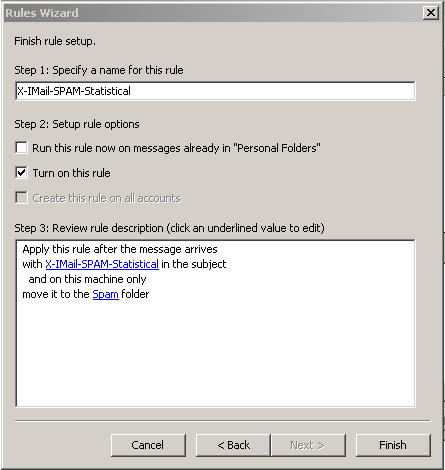This screenshot has height=470, width=445.
Task: Click the Finish rule setup heading text
Action: coord(55,41)
